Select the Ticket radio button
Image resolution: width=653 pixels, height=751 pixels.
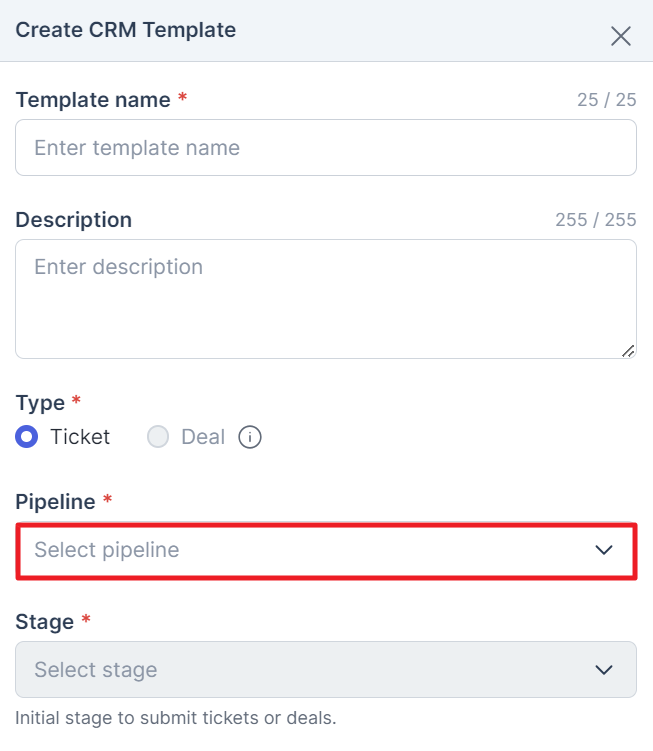(26, 437)
